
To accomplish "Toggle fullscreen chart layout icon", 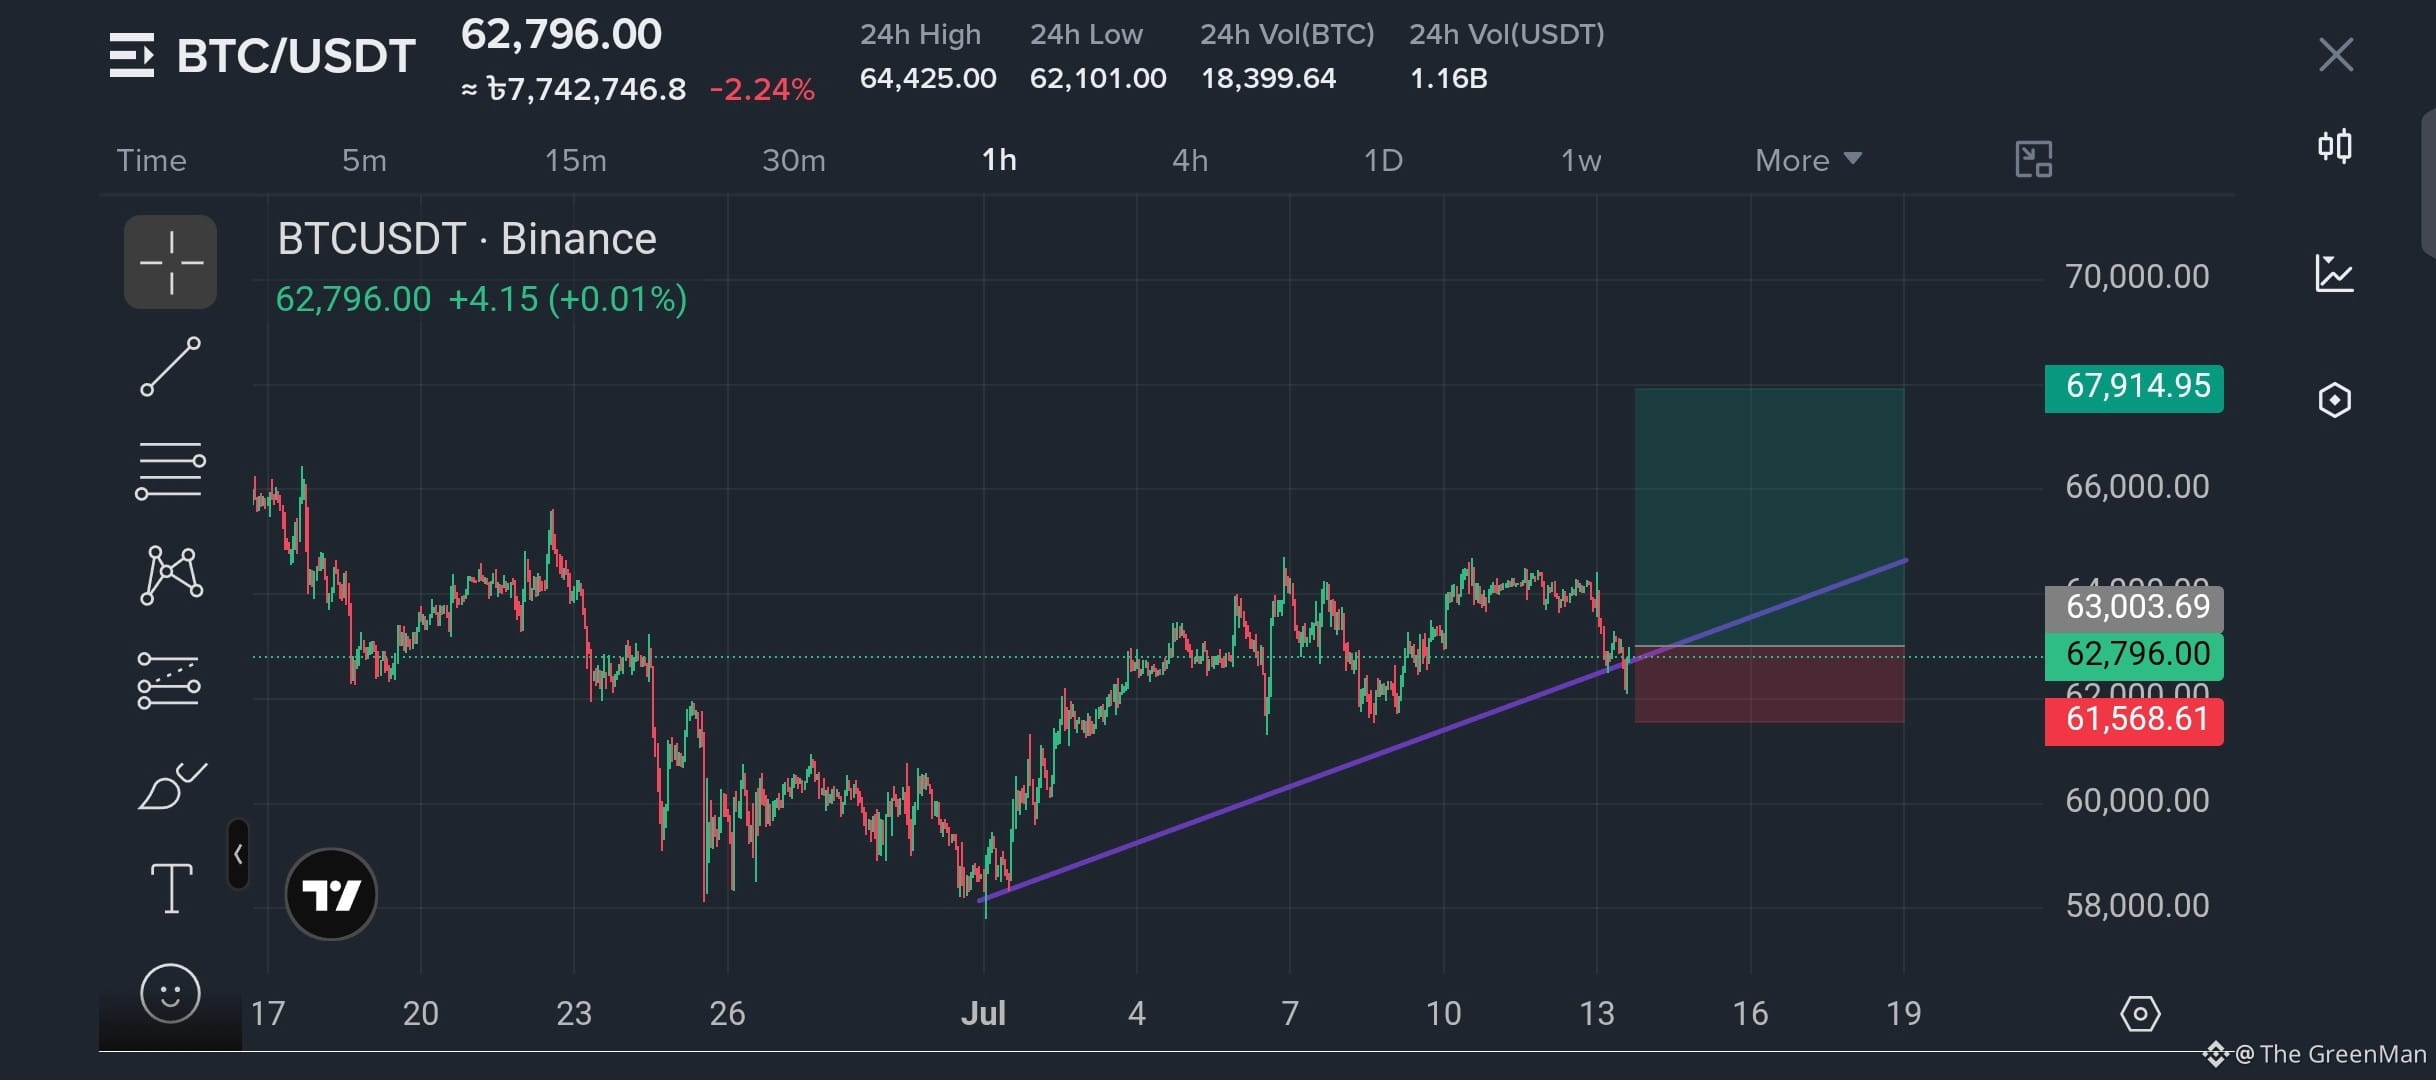I will 2034,159.
